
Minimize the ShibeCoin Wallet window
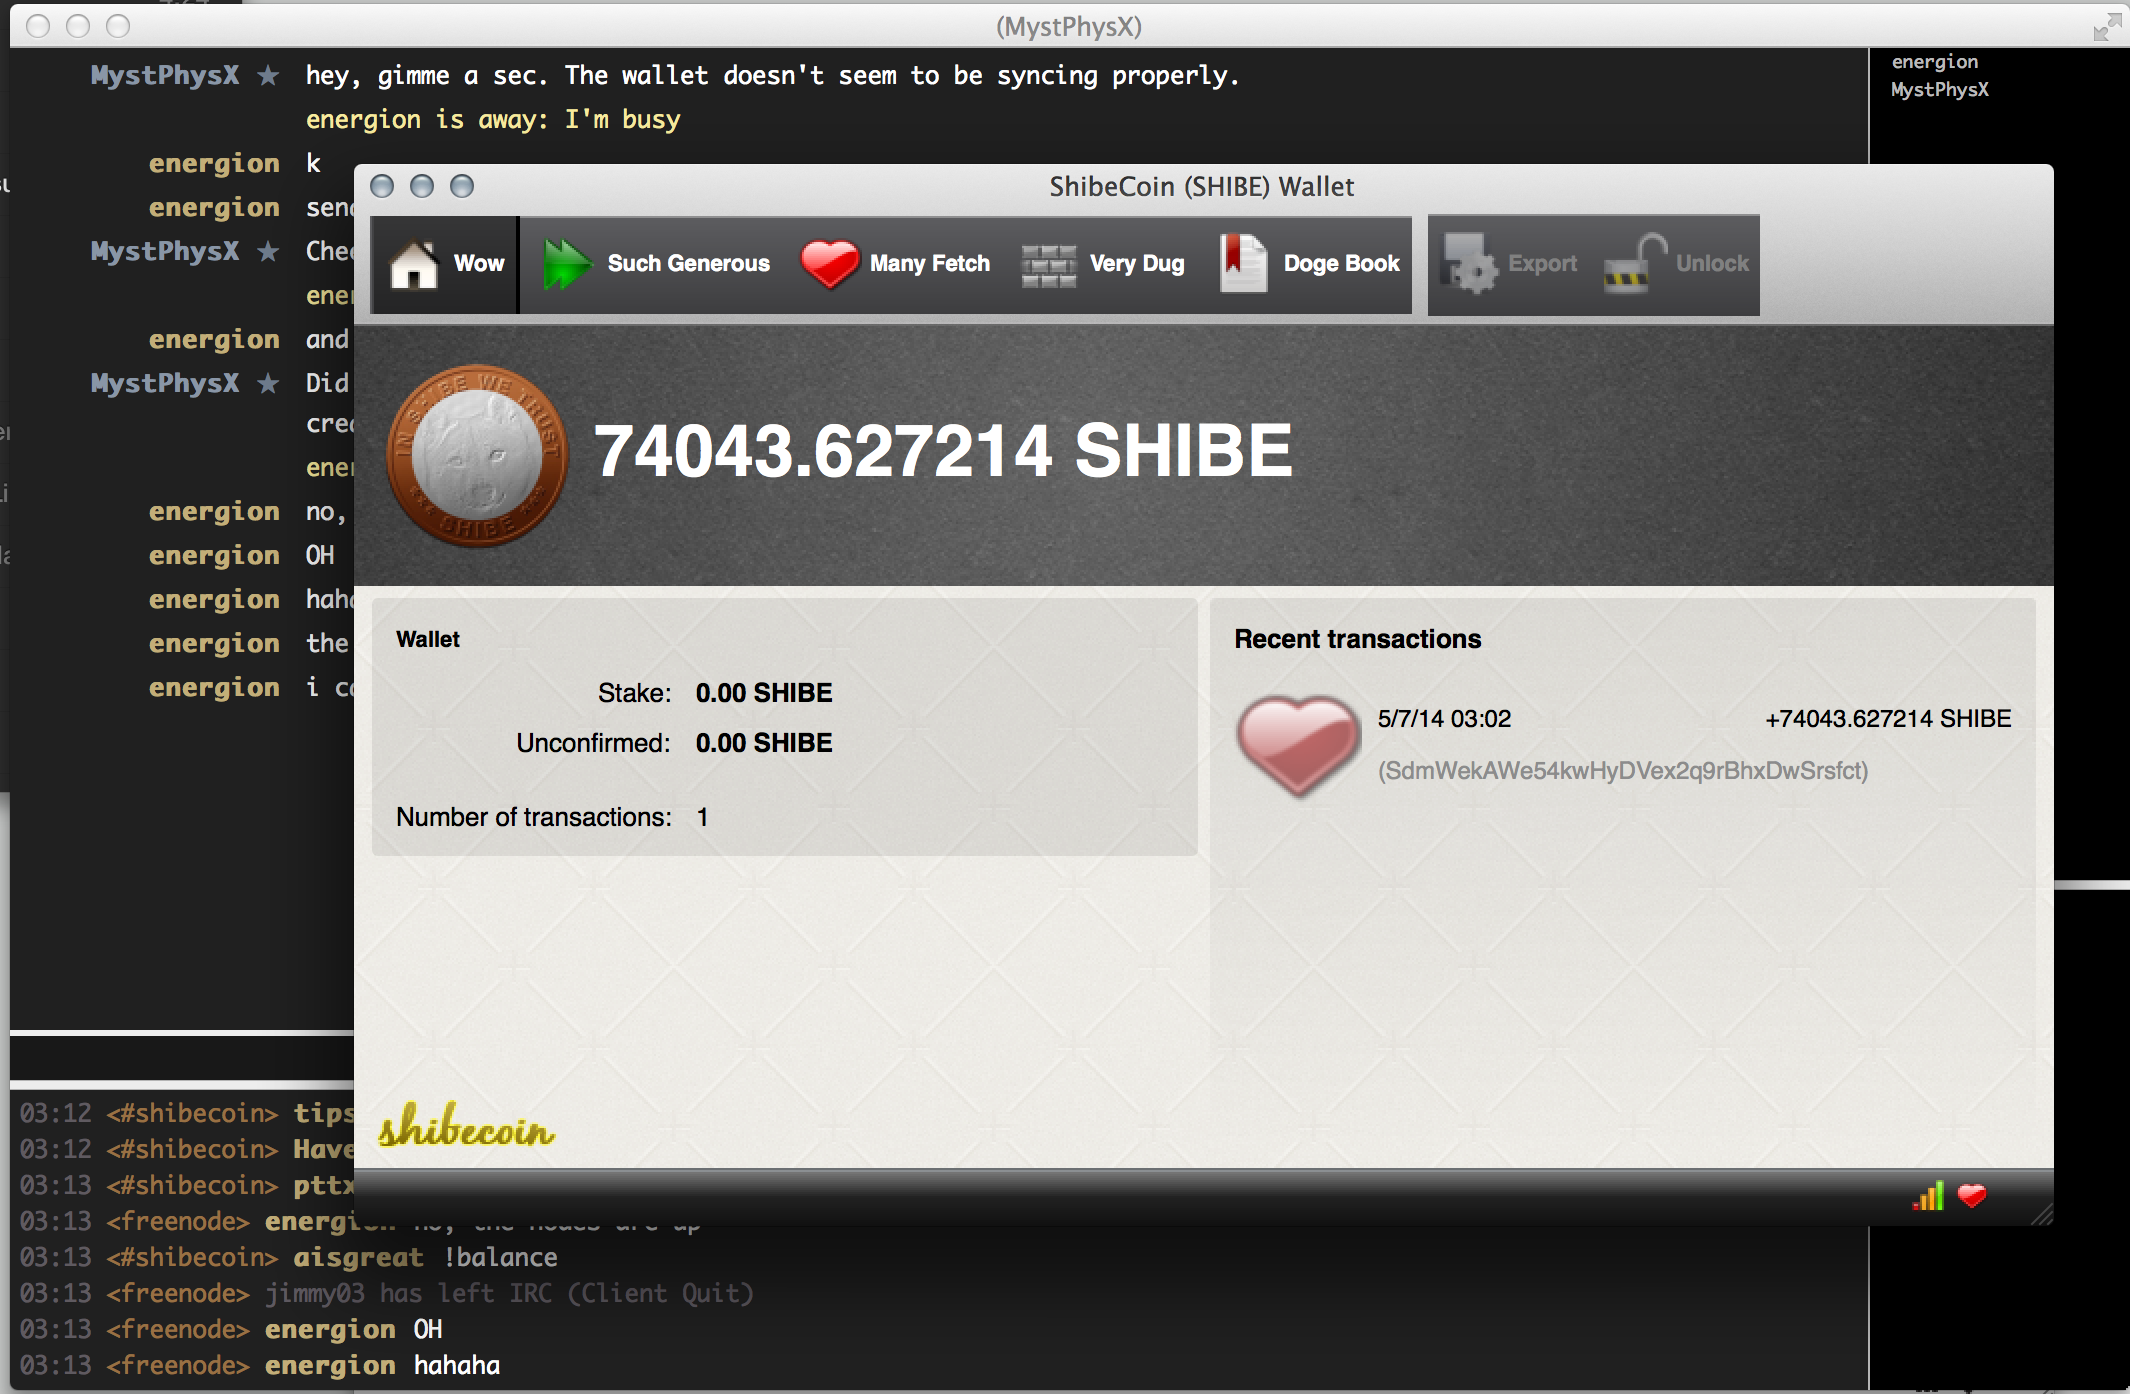pos(422,186)
